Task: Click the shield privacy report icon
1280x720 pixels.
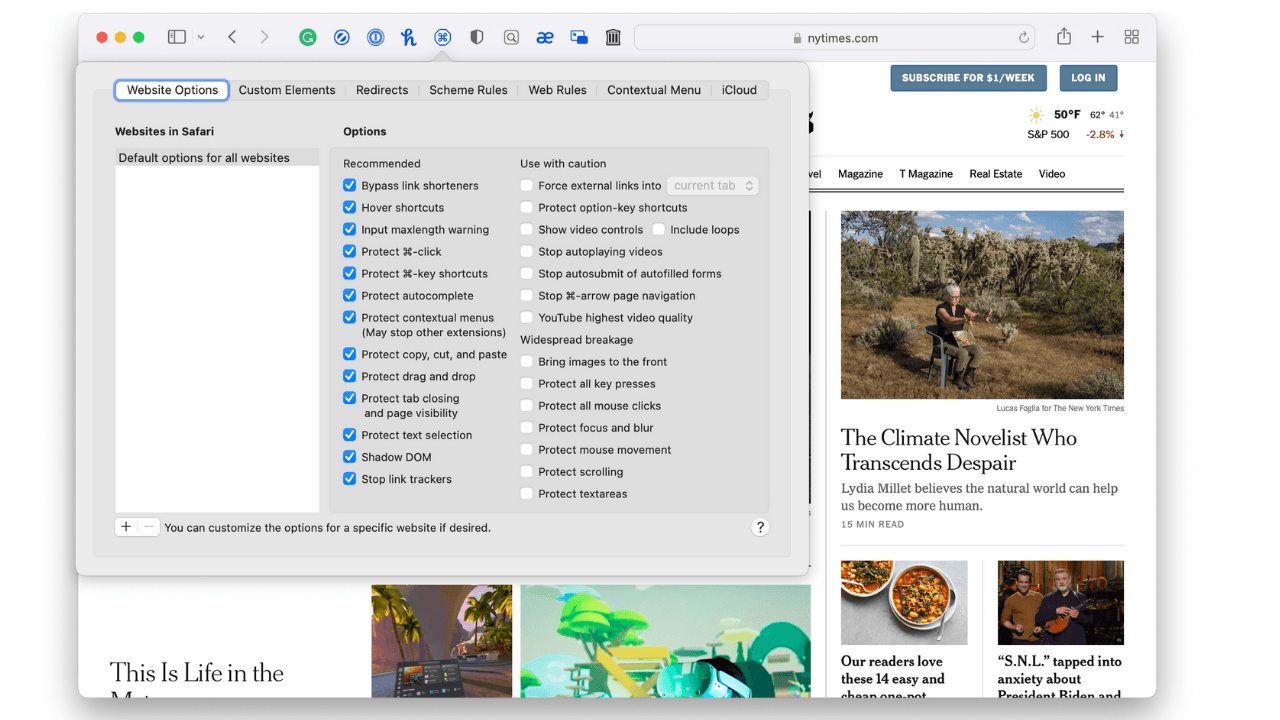Action: click(x=477, y=37)
